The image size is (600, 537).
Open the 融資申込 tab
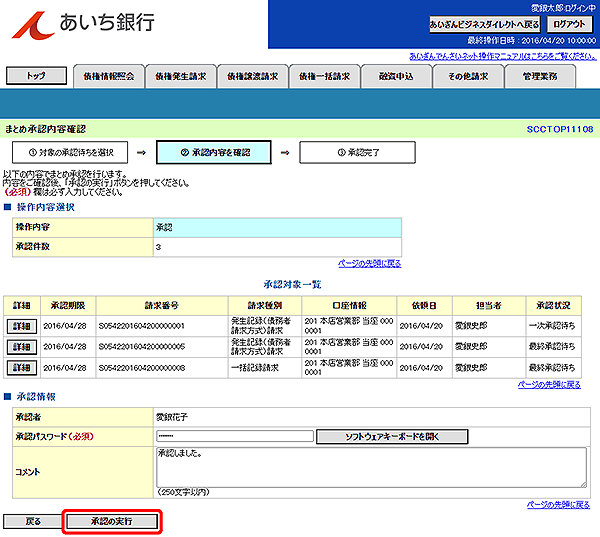(x=396, y=77)
